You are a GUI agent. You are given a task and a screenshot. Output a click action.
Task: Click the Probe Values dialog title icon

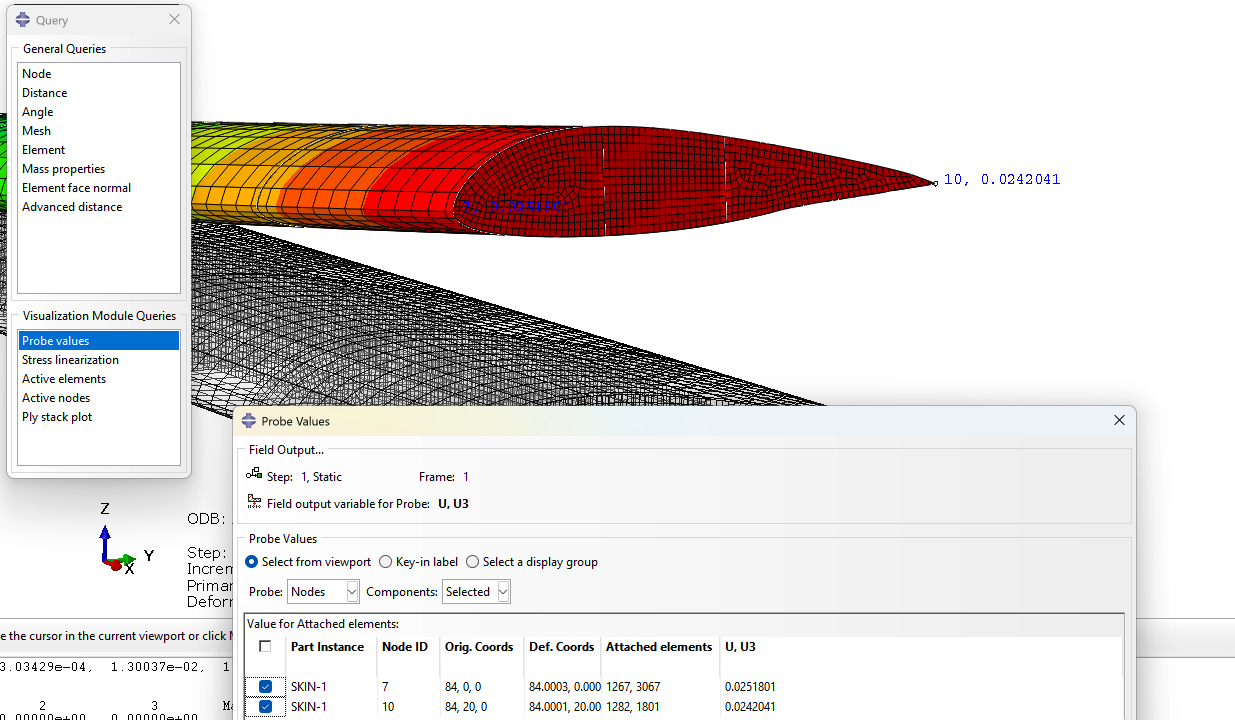click(249, 421)
